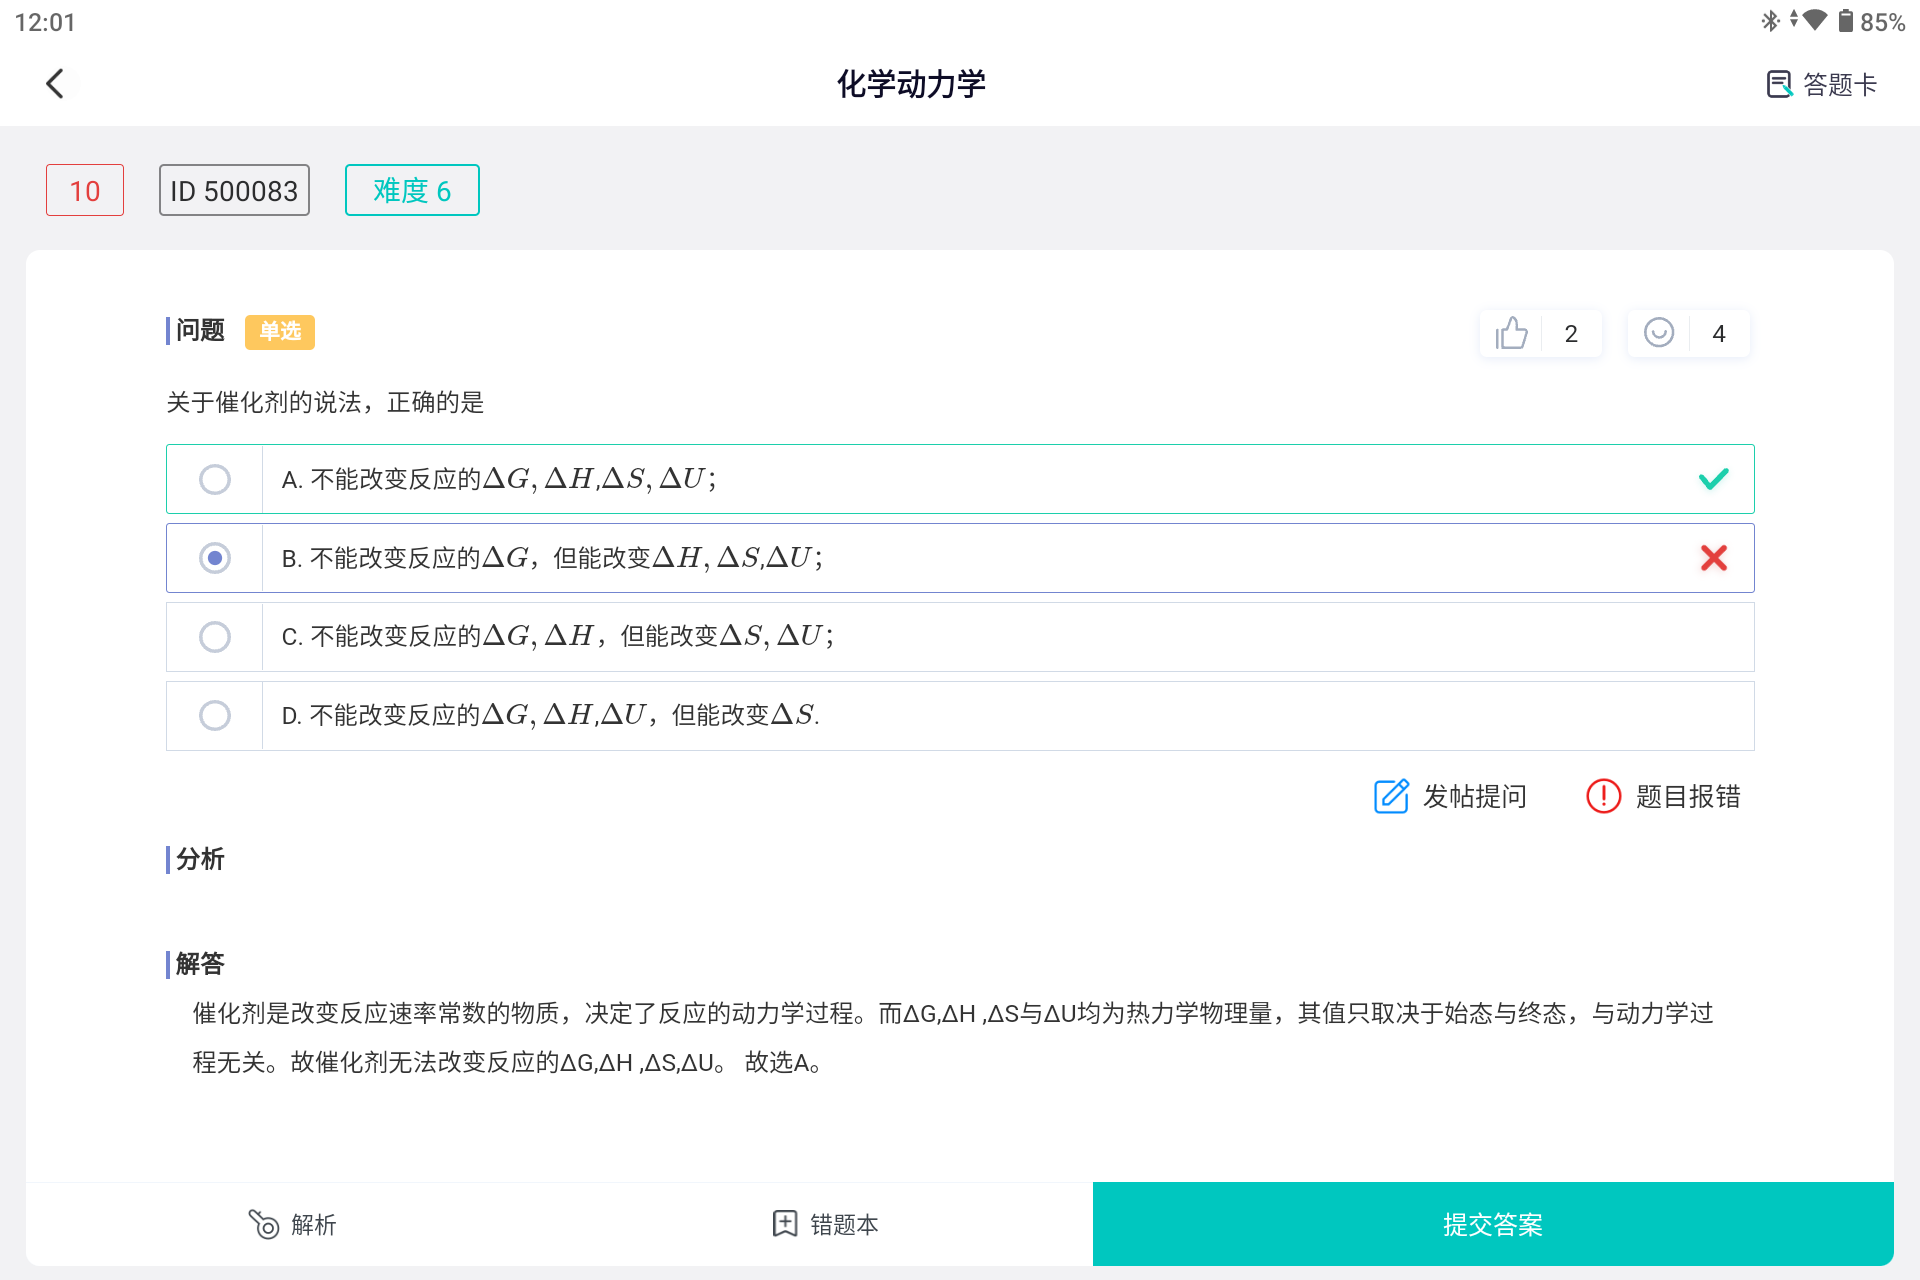Report question error via 题目报错
1920x1280 pixels.
pos(1663,796)
